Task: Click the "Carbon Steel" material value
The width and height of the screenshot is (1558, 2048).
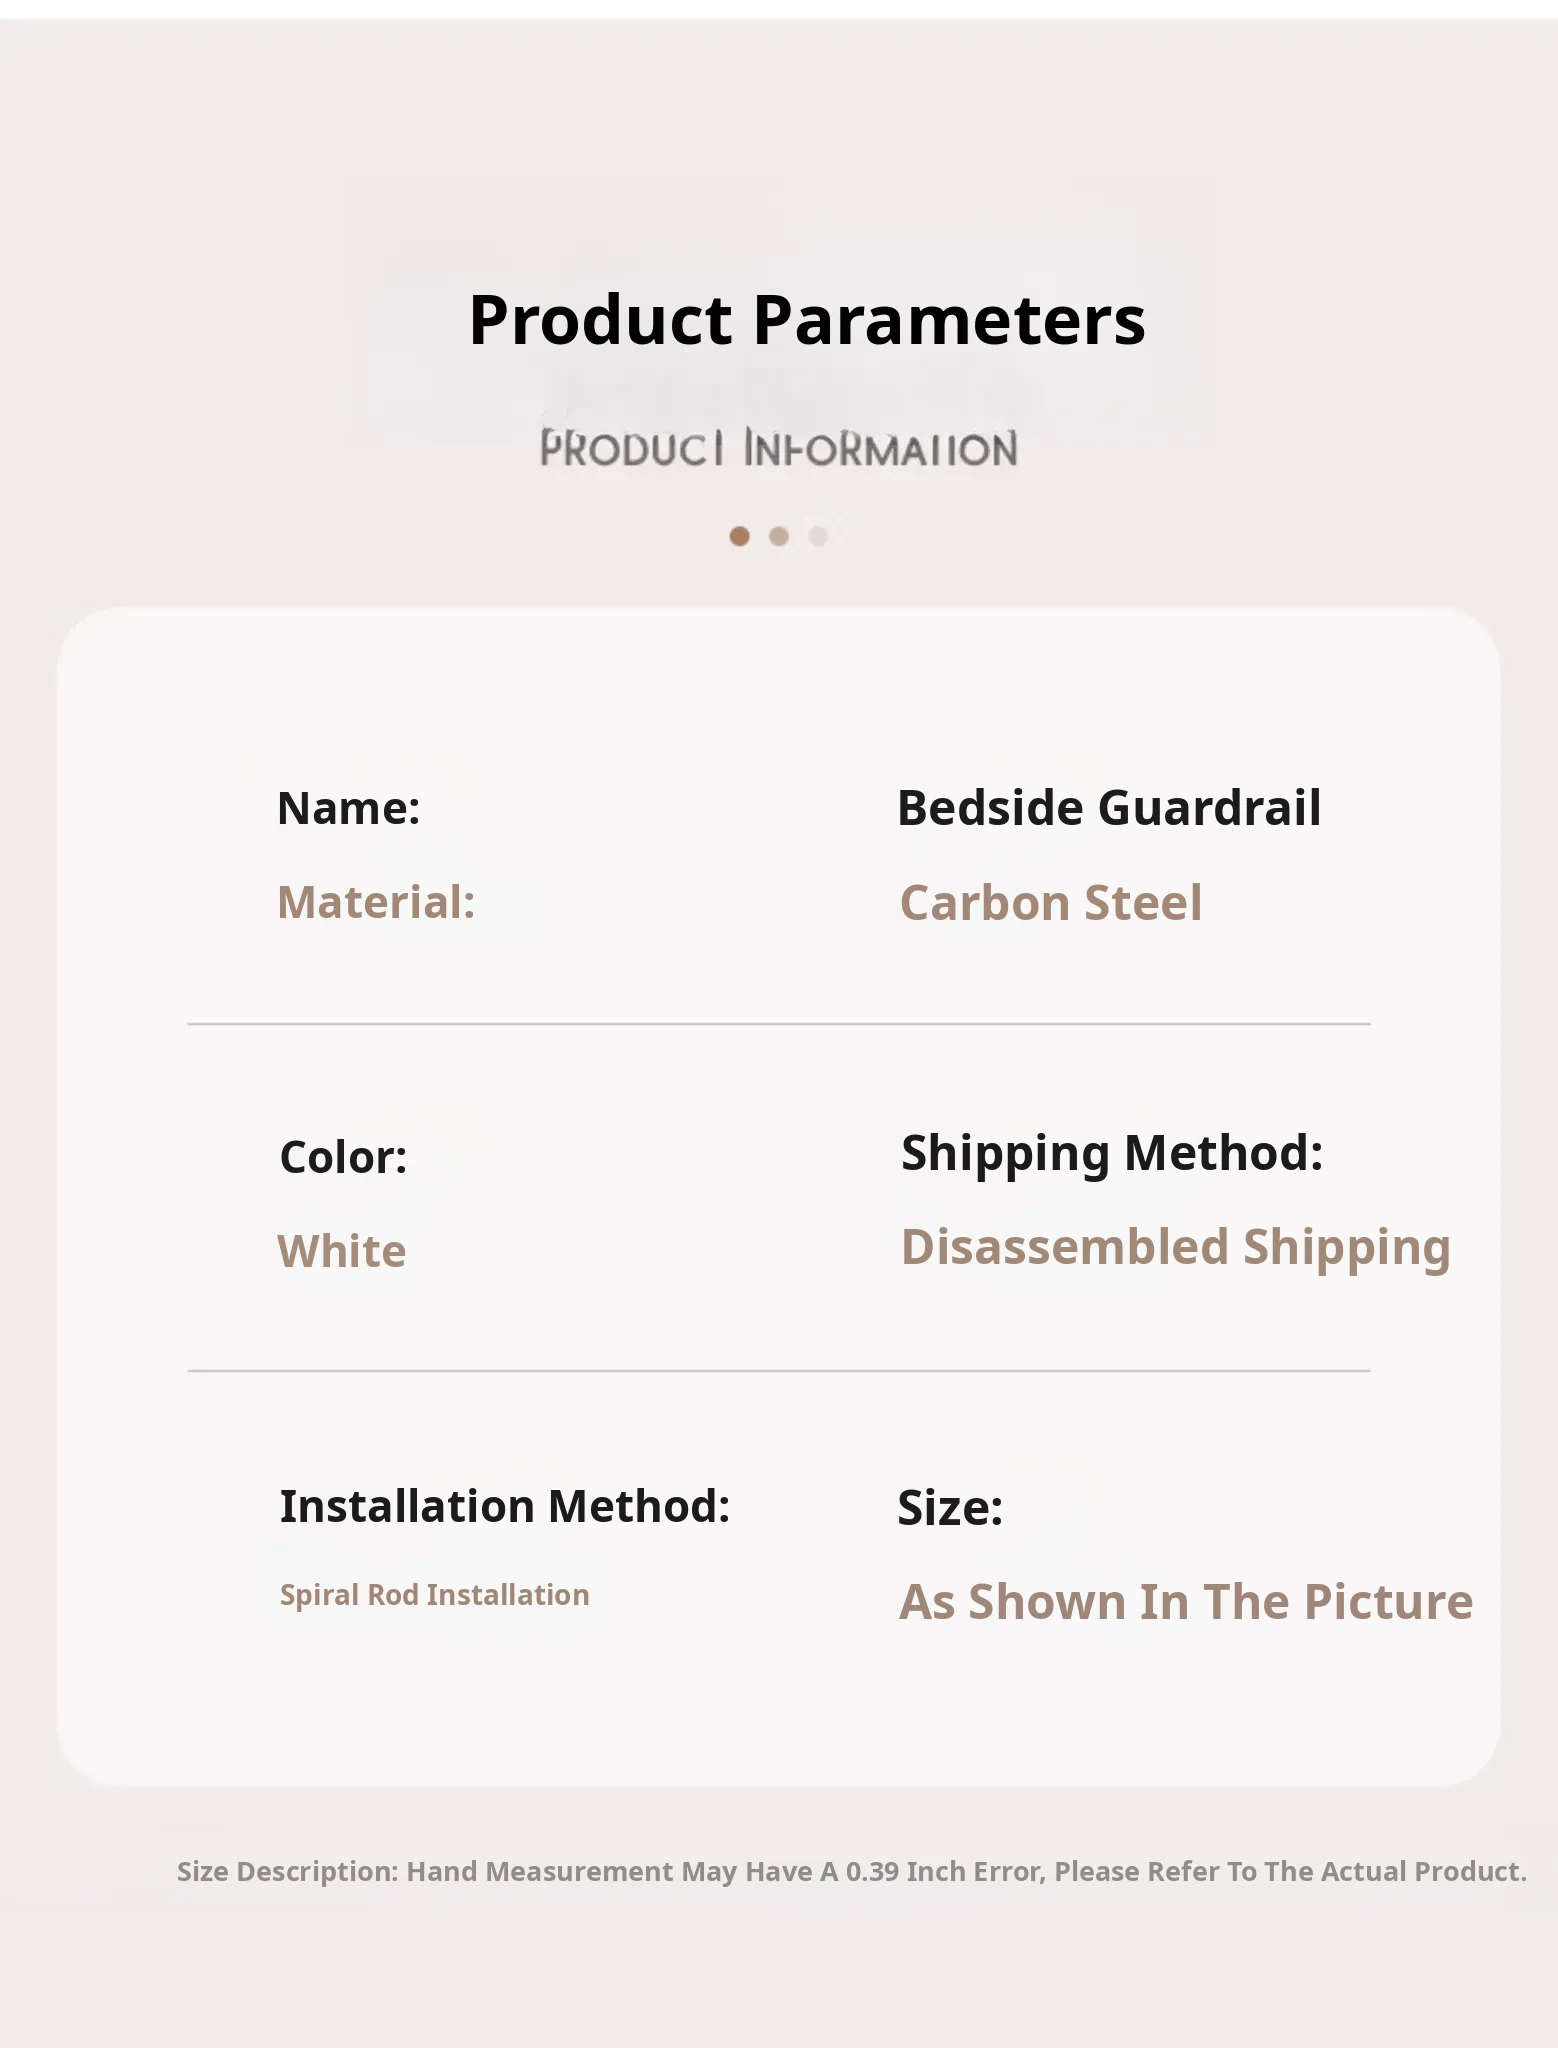Action: pyautogui.click(x=1051, y=903)
